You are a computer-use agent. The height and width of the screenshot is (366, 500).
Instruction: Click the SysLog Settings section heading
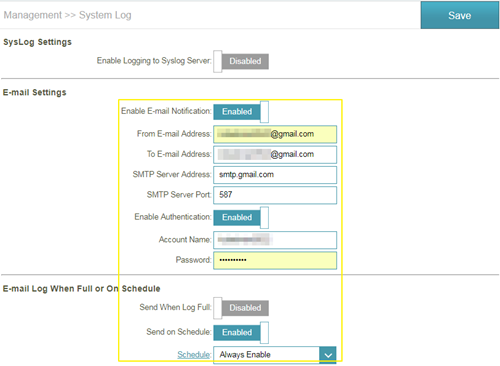(37, 42)
